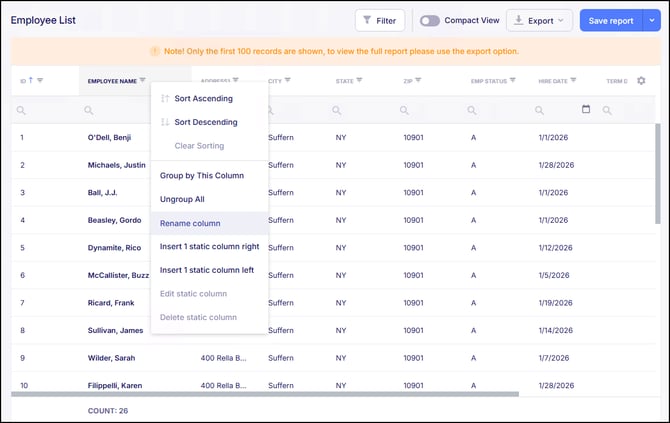
Task: Click hire date 1/5/2026
Action: 554,275
